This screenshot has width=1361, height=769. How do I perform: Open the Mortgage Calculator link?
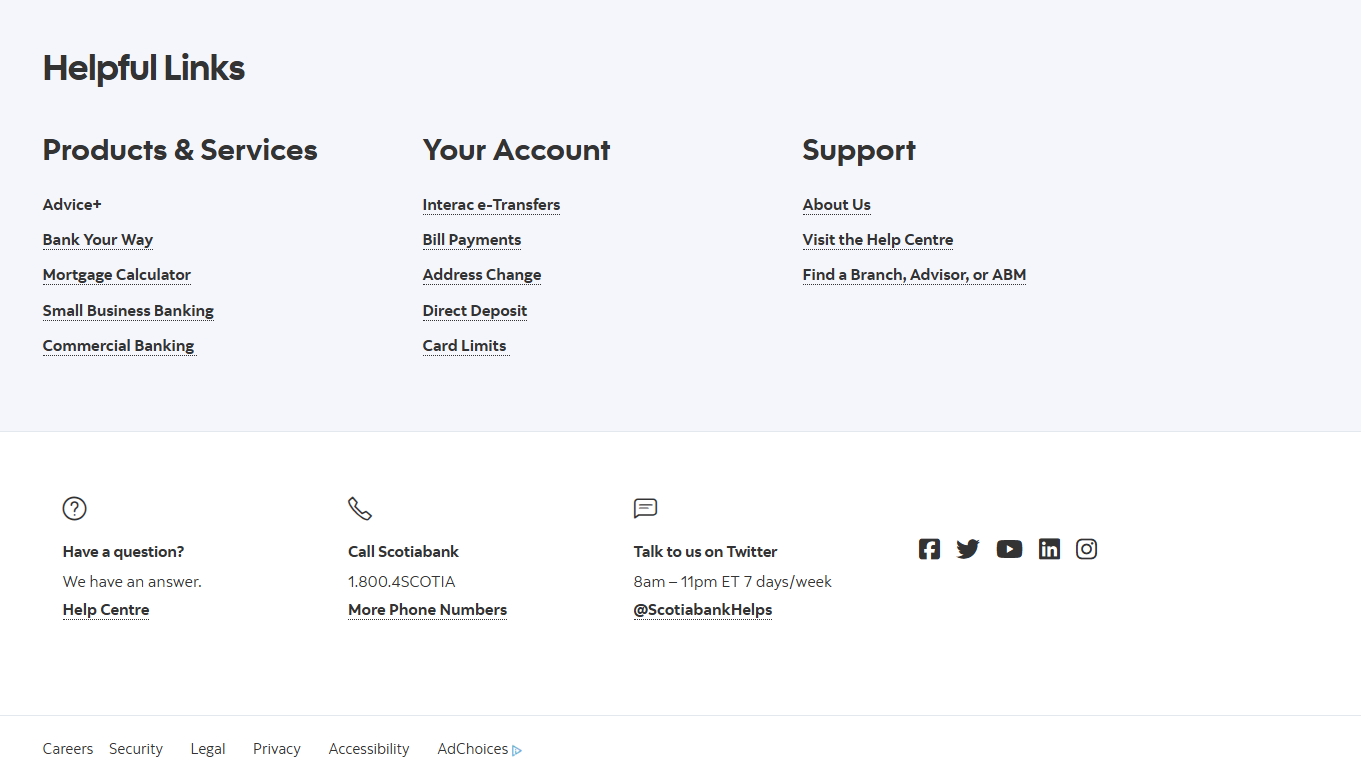pos(117,275)
